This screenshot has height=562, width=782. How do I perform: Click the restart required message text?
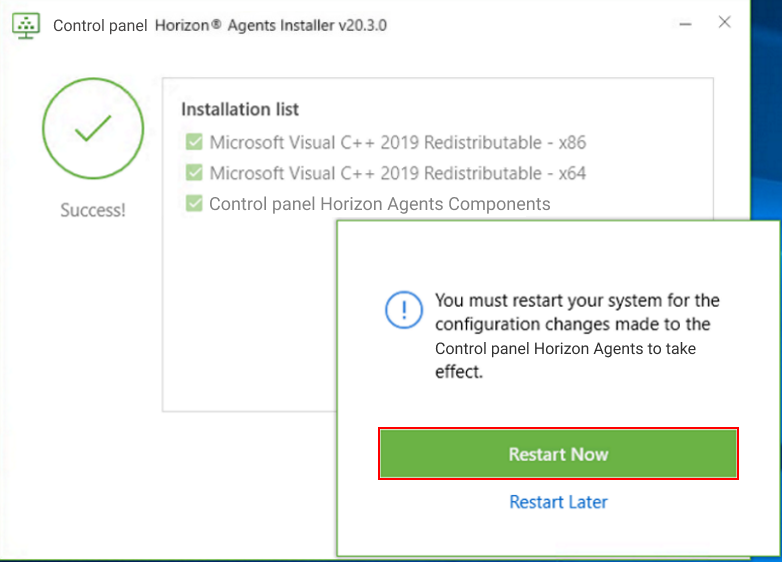[x=576, y=335]
